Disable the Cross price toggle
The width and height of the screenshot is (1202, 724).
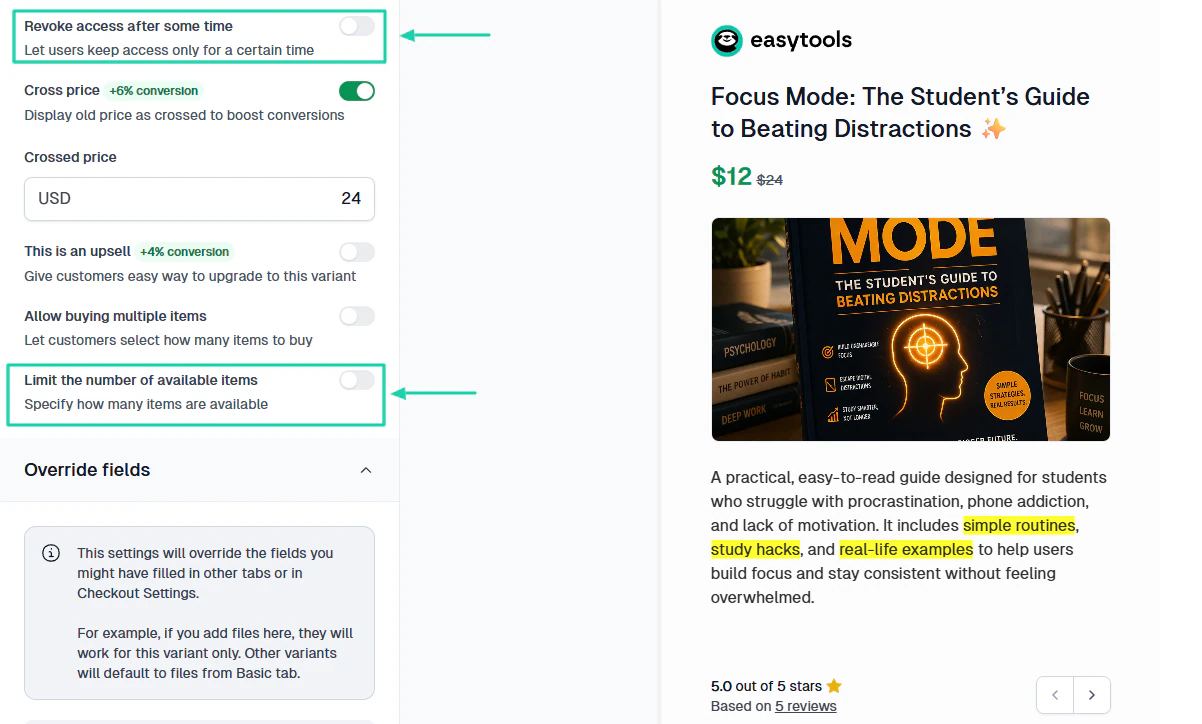click(x=357, y=91)
